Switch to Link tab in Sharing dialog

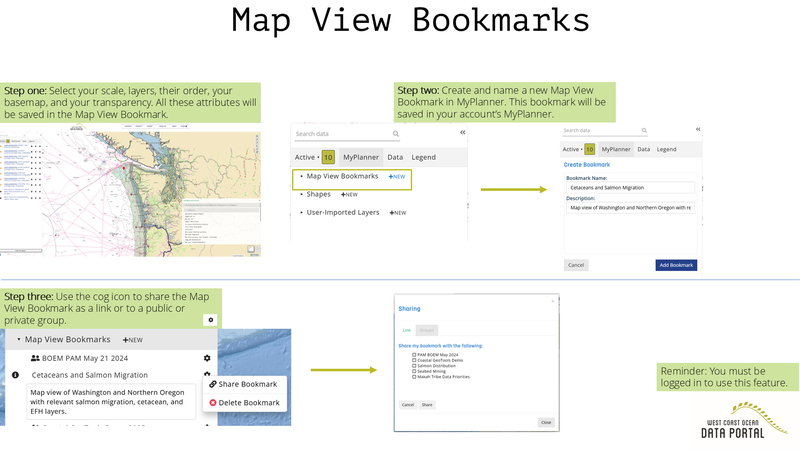click(407, 330)
